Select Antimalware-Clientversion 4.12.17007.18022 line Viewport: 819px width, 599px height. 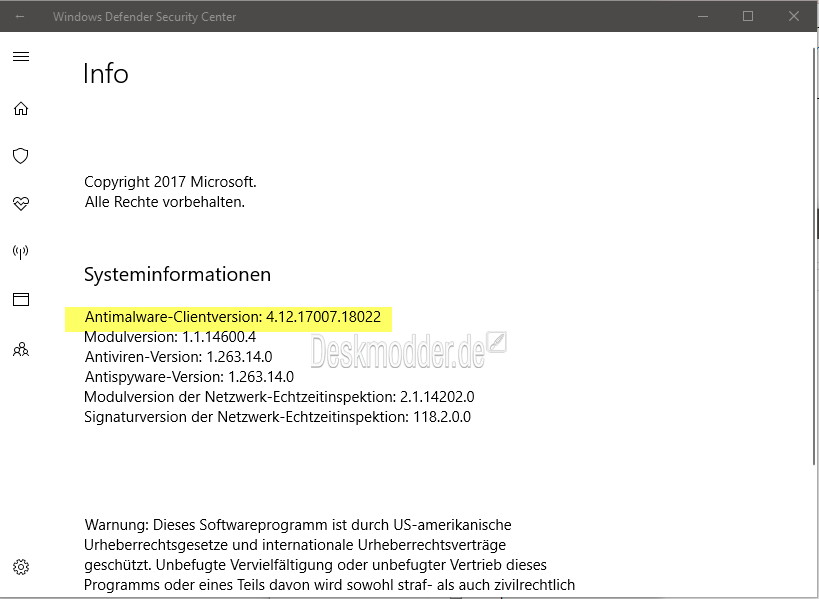click(233, 317)
